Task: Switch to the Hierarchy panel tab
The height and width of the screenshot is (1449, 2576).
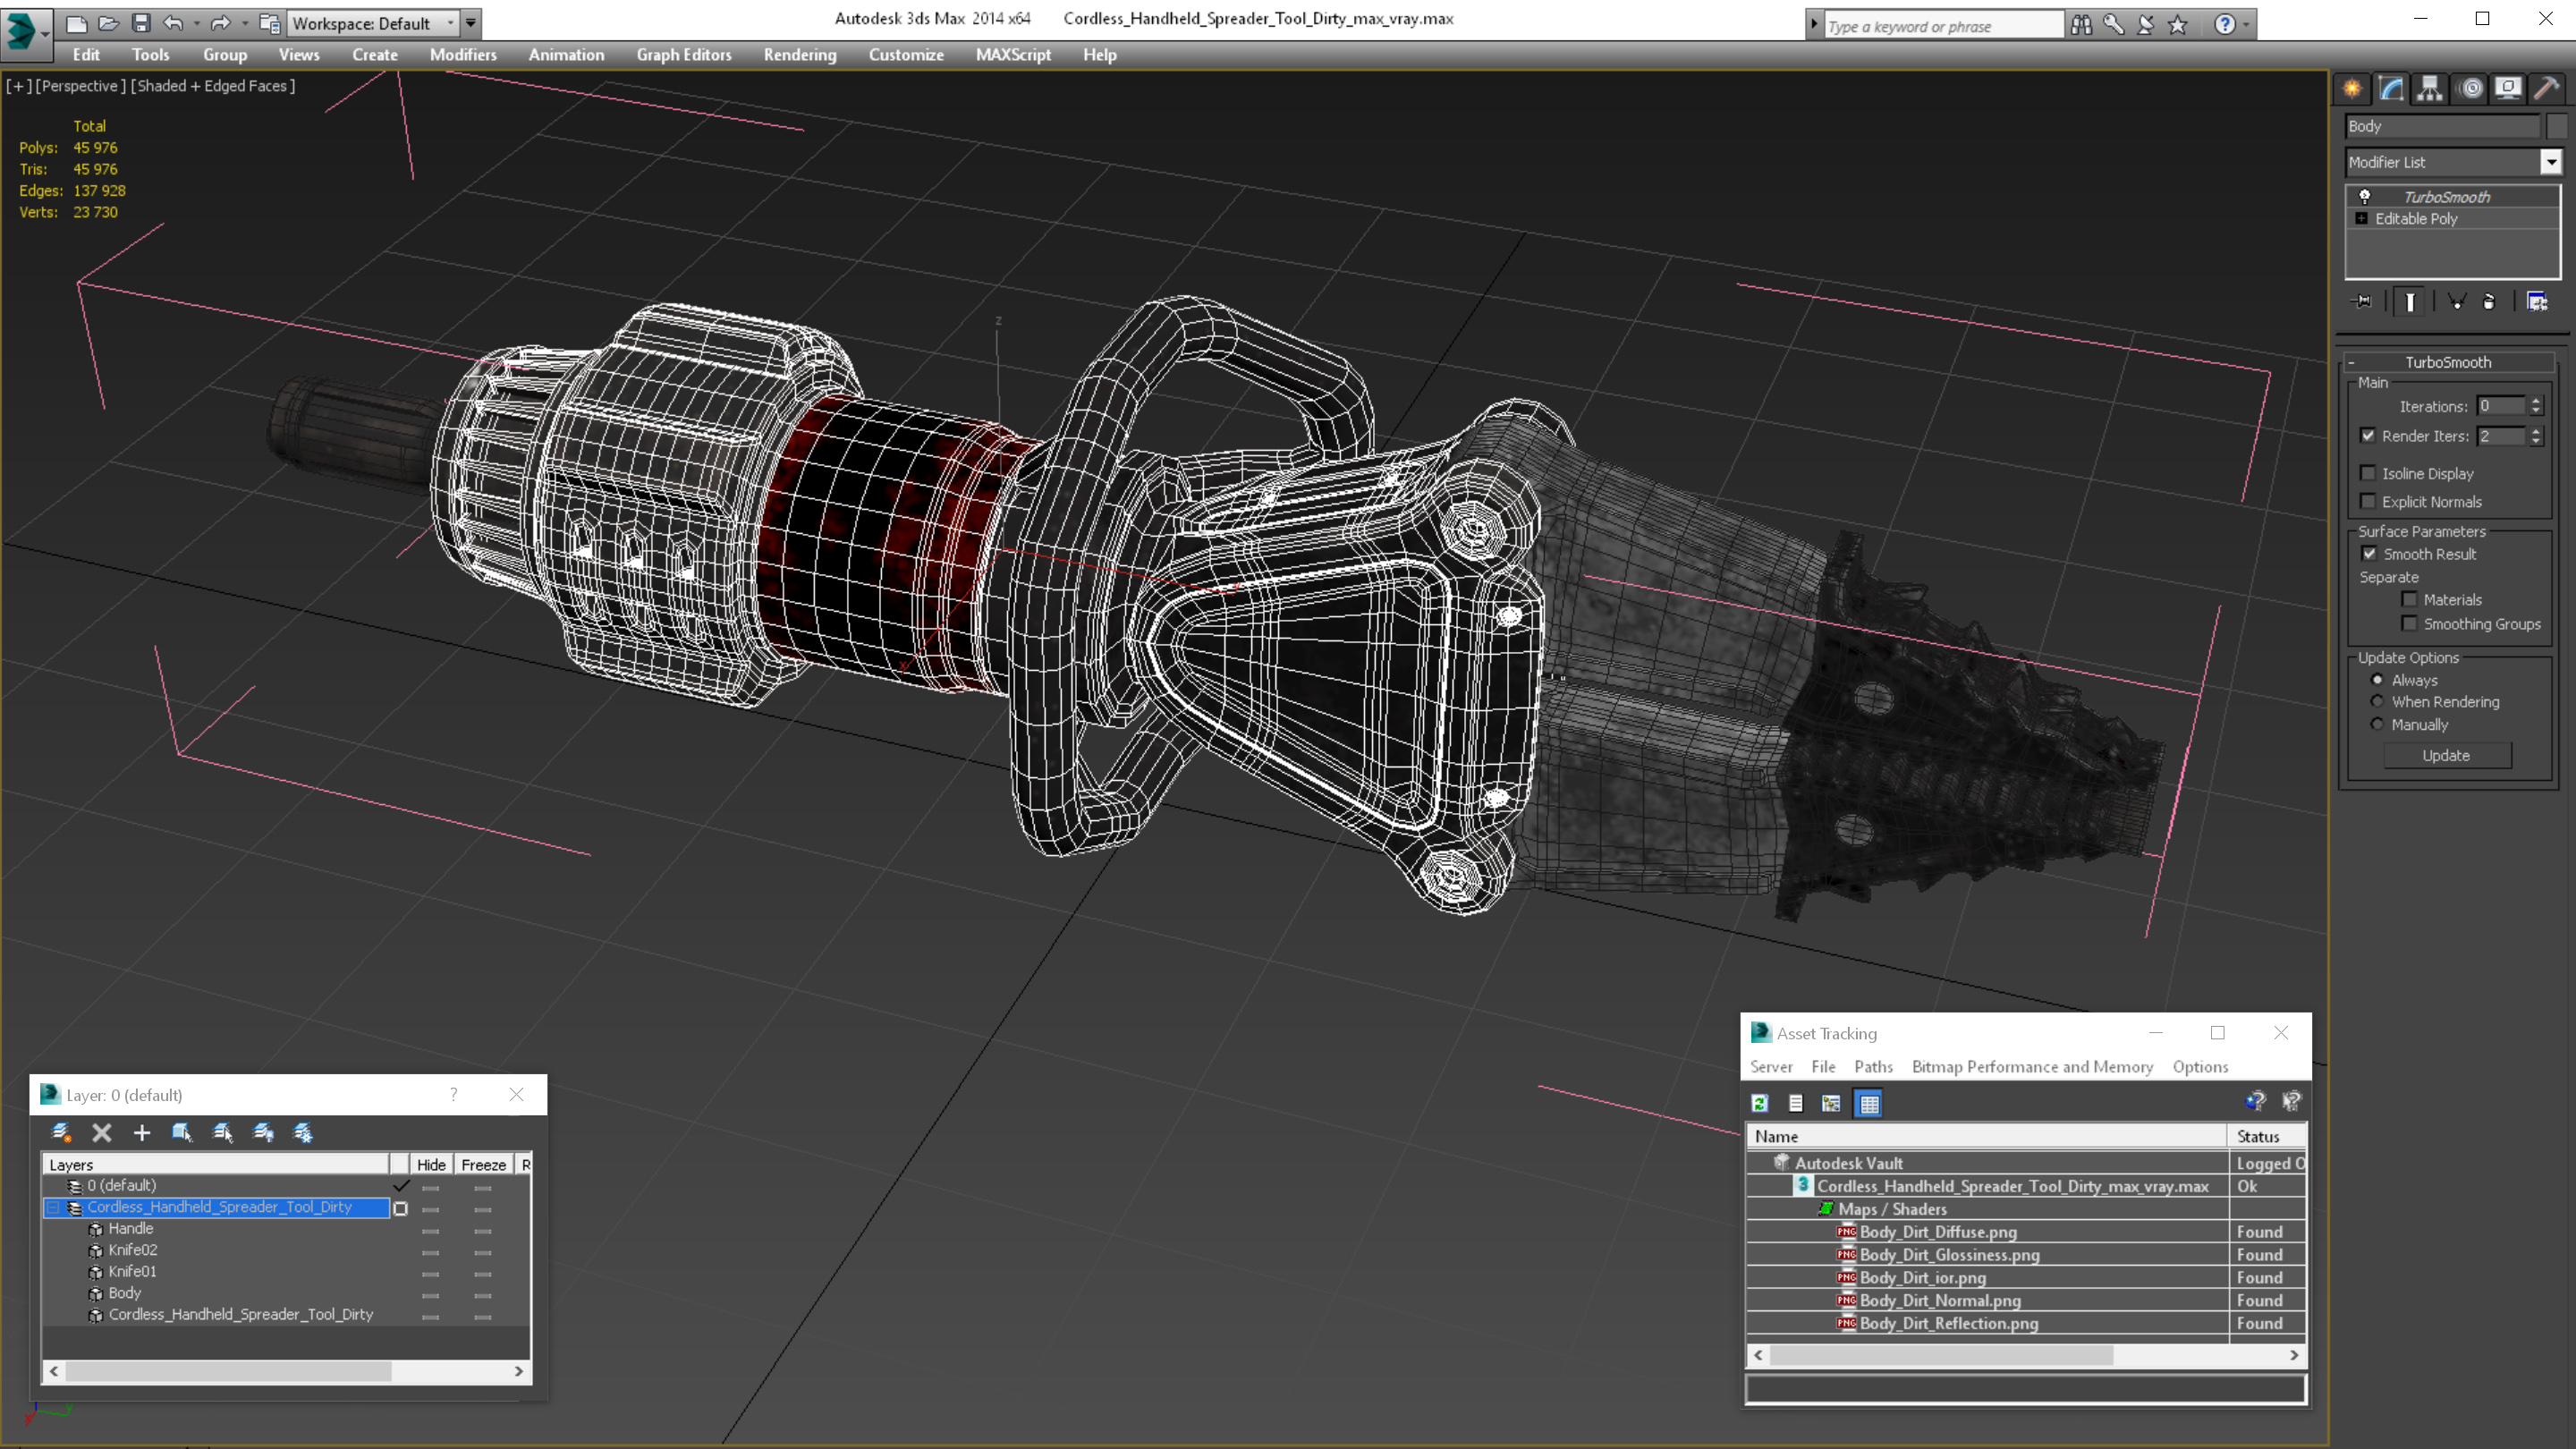Action: (2429, 89)
